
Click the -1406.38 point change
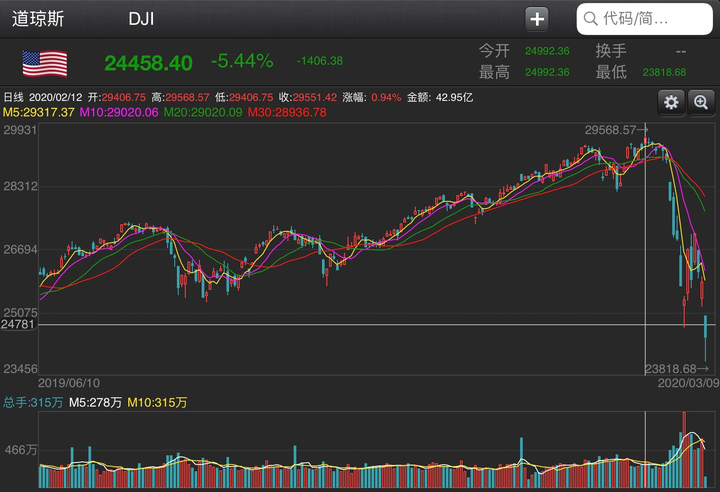click(320, 61)
